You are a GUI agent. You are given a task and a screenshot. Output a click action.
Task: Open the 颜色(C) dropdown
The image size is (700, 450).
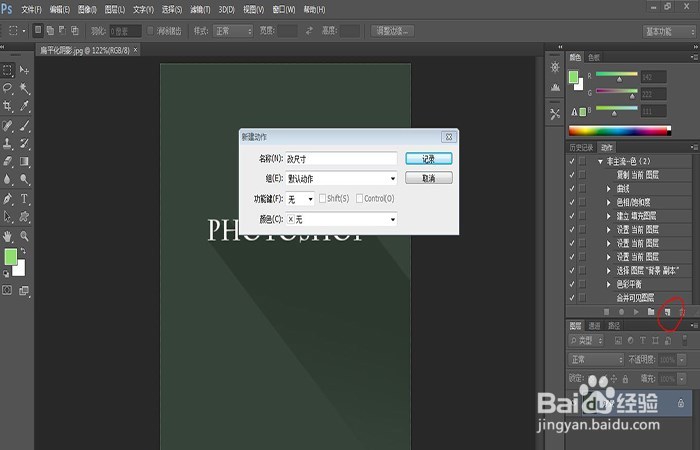click(341, 219)
